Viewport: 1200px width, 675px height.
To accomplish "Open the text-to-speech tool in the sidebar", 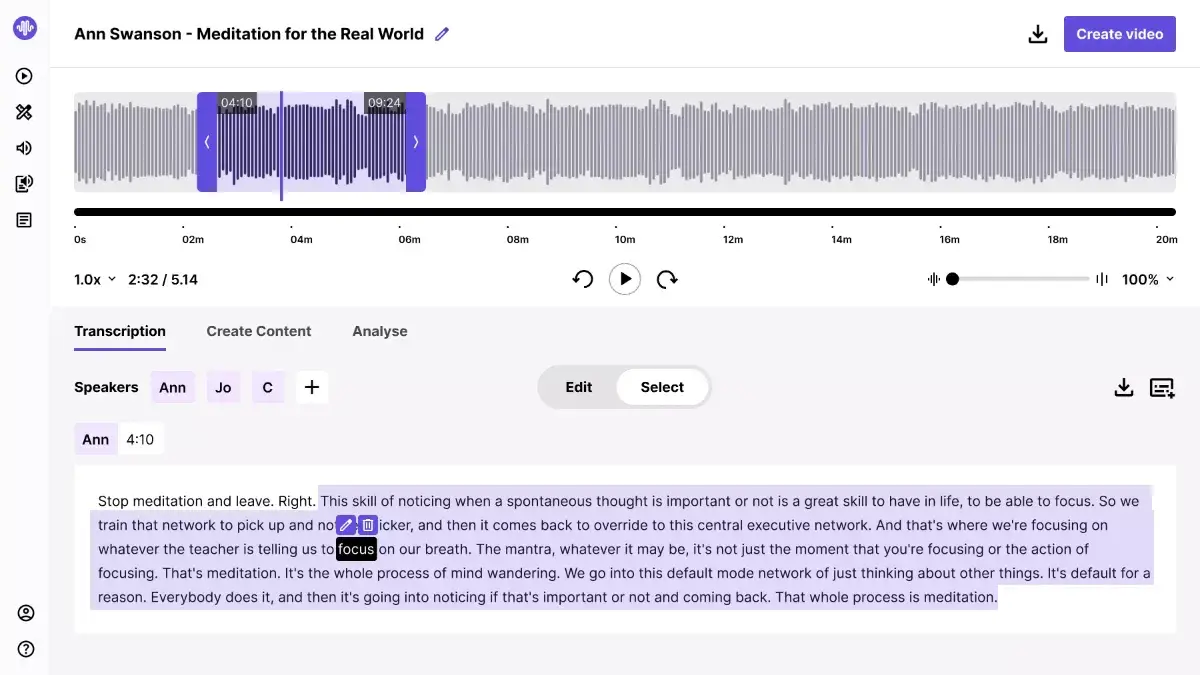I will [x=24, y=183].
